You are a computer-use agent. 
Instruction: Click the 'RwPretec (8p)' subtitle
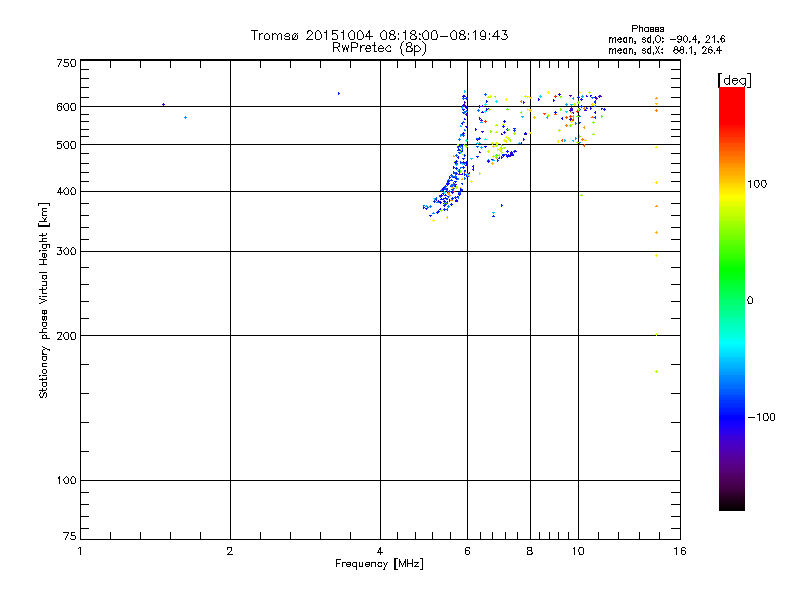click(379, 48)
